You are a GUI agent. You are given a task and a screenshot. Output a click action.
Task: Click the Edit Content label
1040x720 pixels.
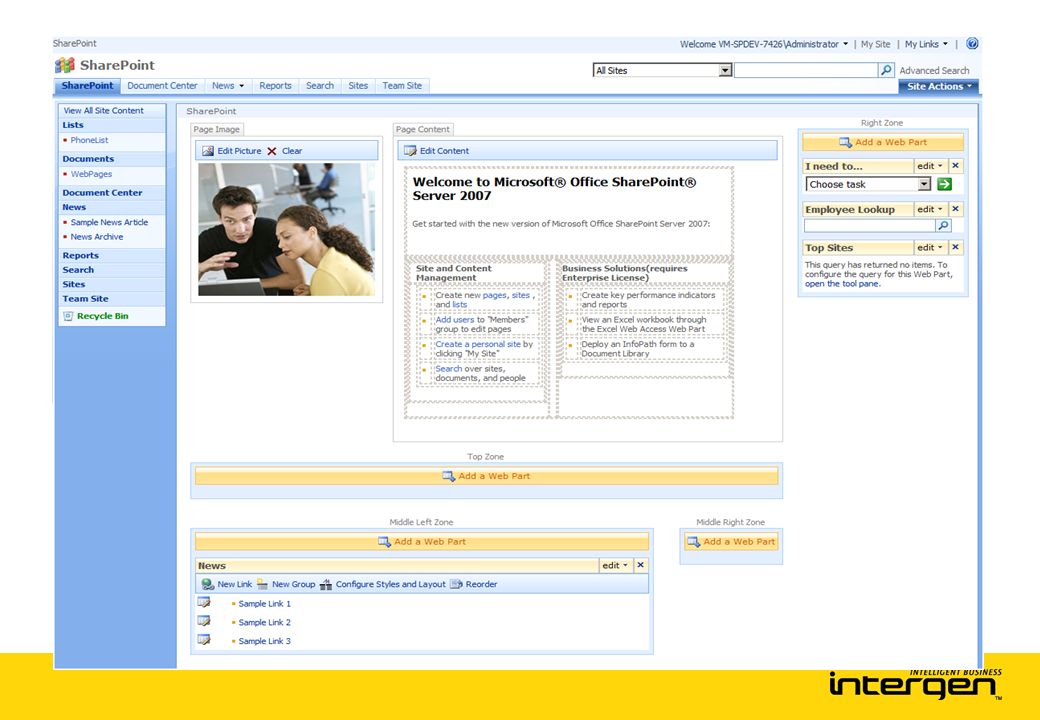[444, 151]
